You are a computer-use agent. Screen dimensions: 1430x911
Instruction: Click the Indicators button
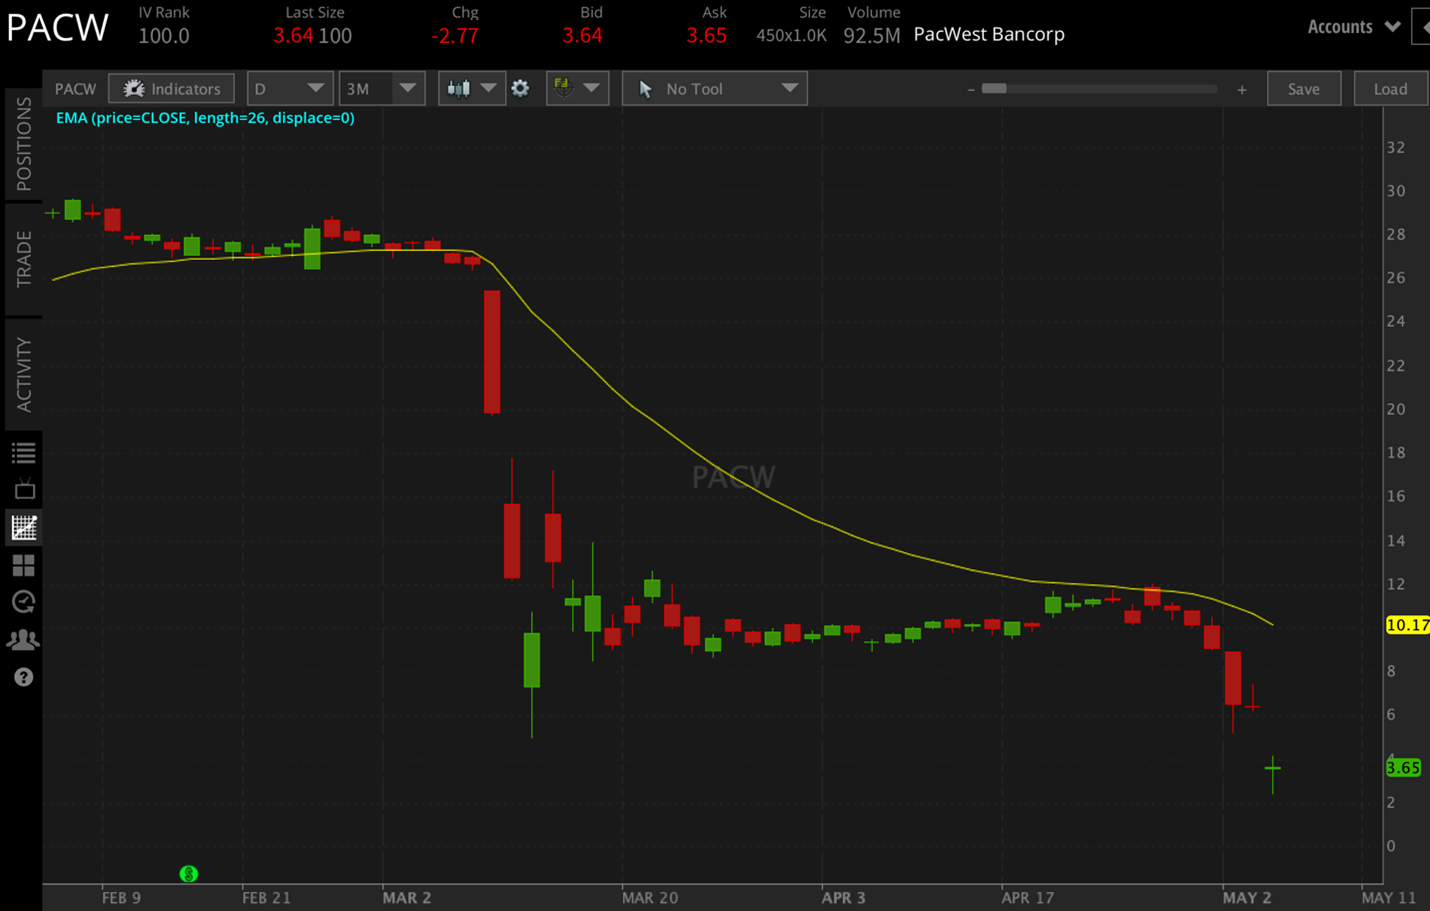tap(171, 88)
